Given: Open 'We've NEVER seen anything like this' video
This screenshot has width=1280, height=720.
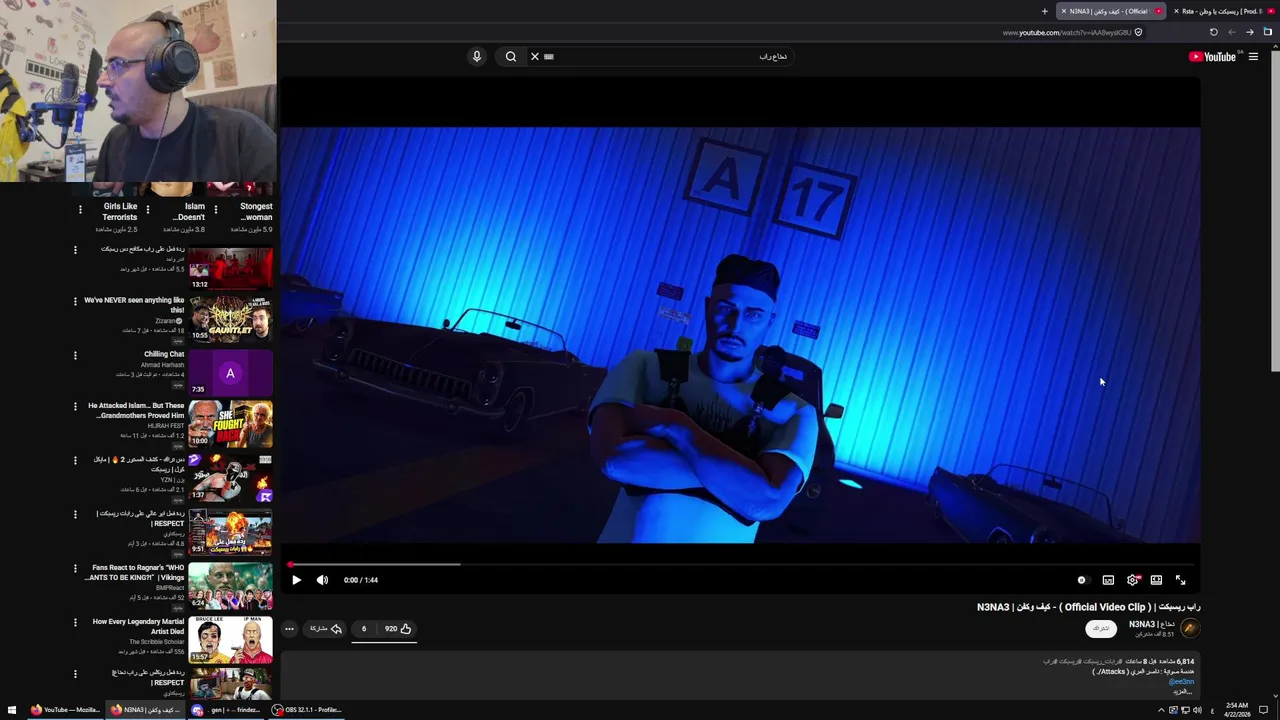Looking at the screenshot, I should (134, 305).
